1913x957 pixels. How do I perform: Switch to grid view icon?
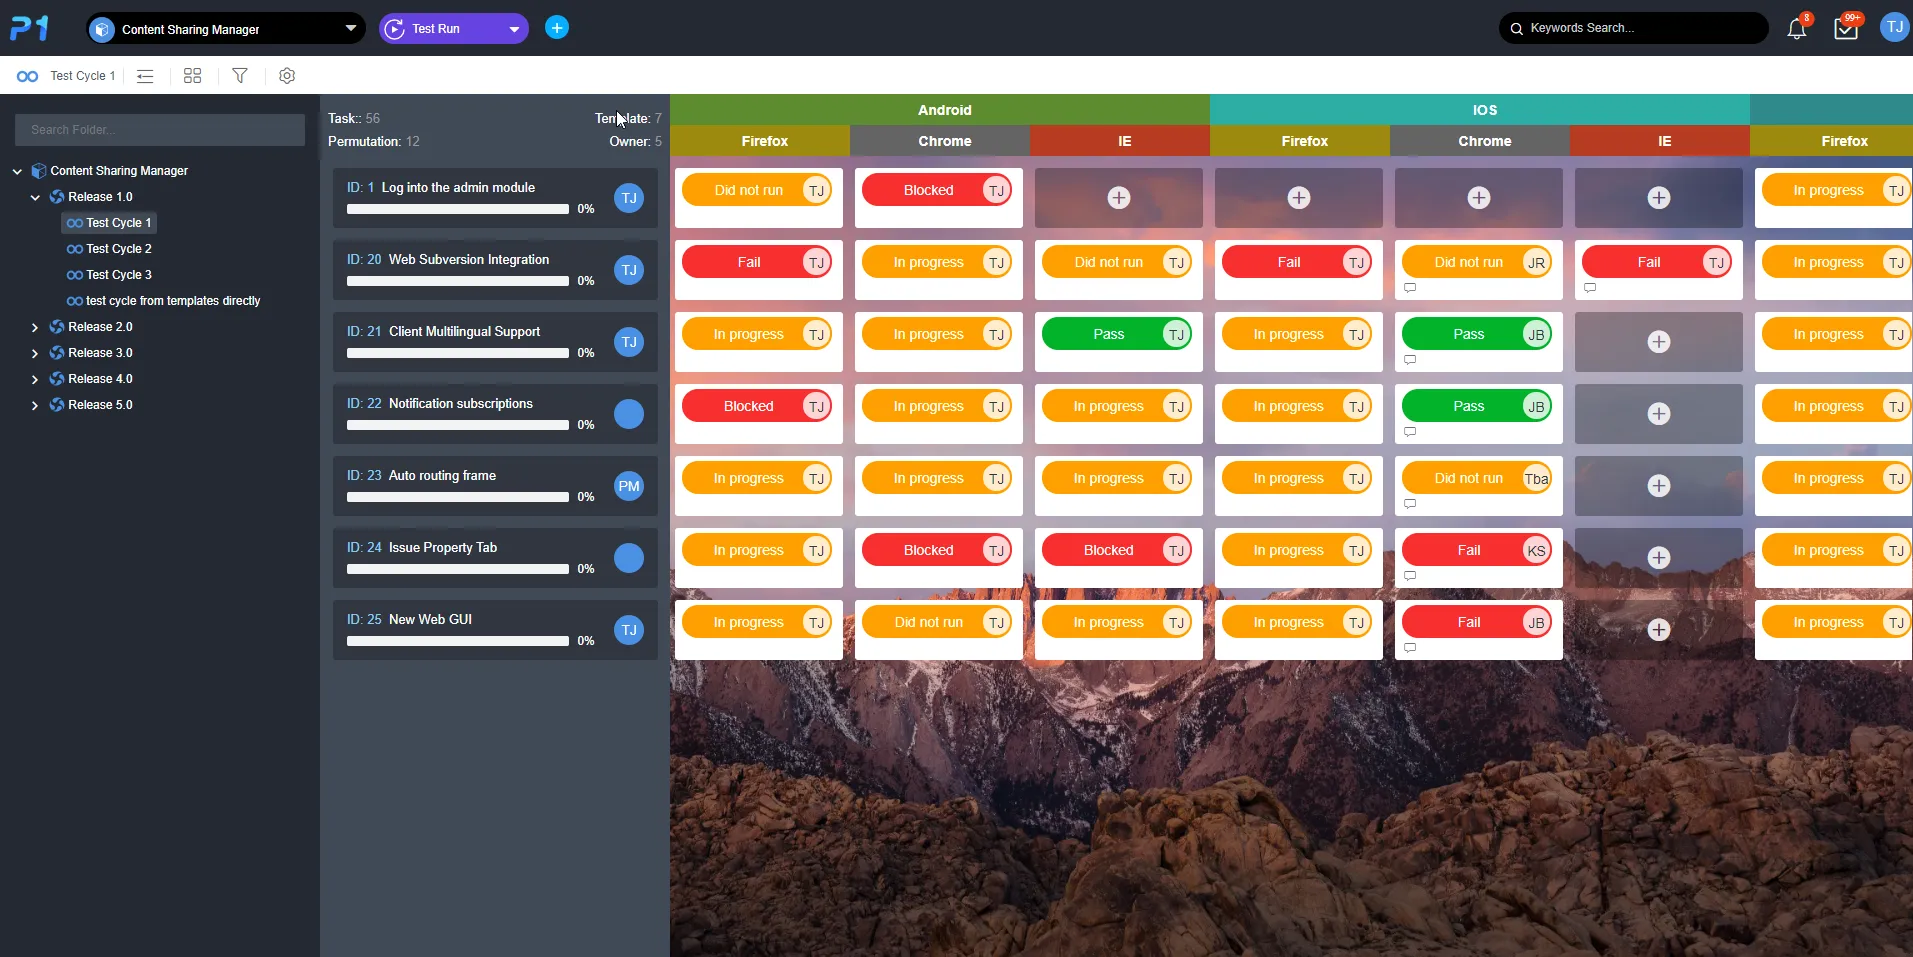(193, 76)
